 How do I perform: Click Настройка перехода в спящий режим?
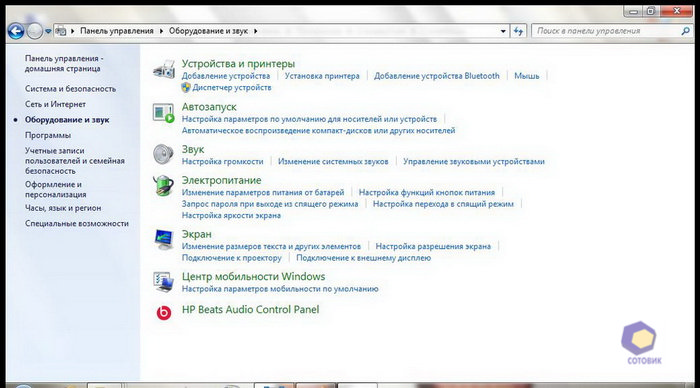443,204
